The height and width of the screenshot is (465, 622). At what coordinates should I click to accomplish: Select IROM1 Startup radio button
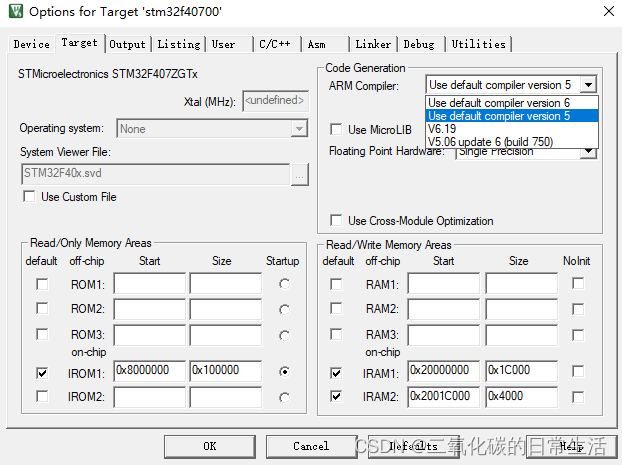click(x=284, y=371)
